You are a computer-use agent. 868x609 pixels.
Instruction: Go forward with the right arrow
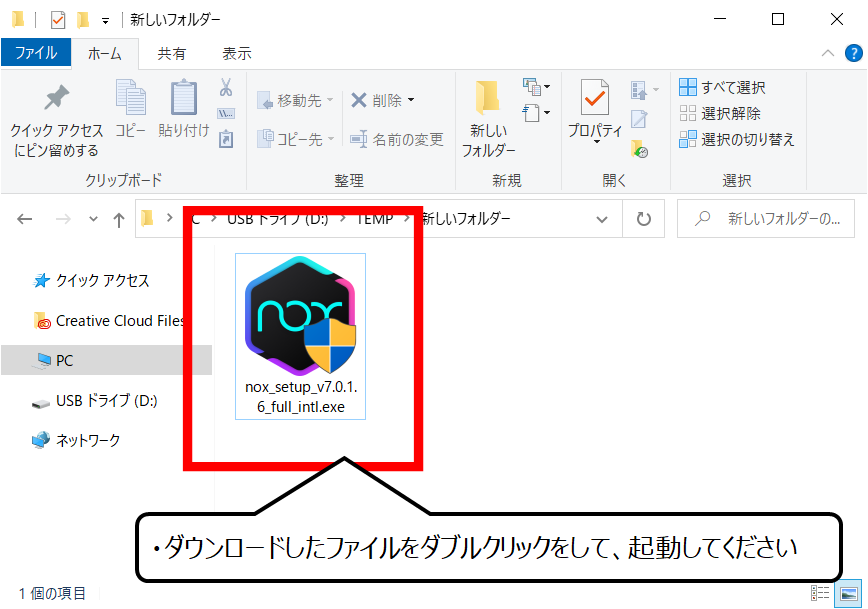coord(63,219)
